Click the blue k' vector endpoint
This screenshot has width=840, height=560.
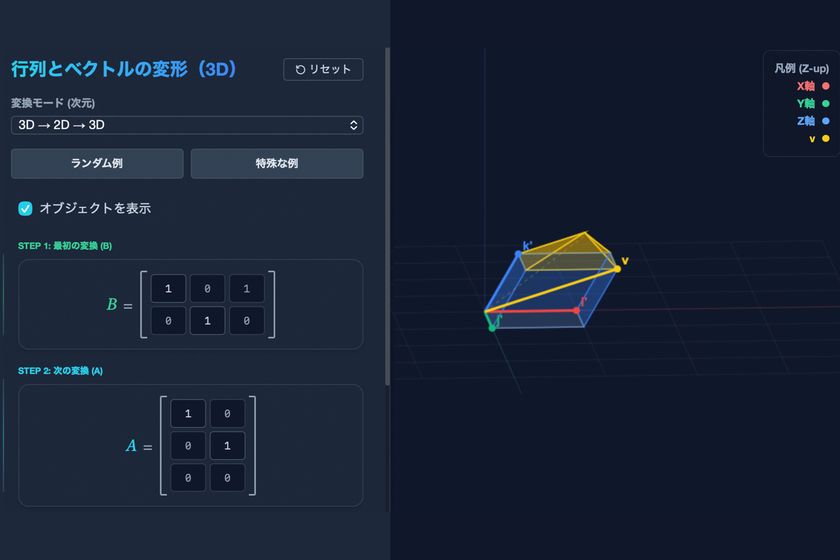tap(518, 254)
